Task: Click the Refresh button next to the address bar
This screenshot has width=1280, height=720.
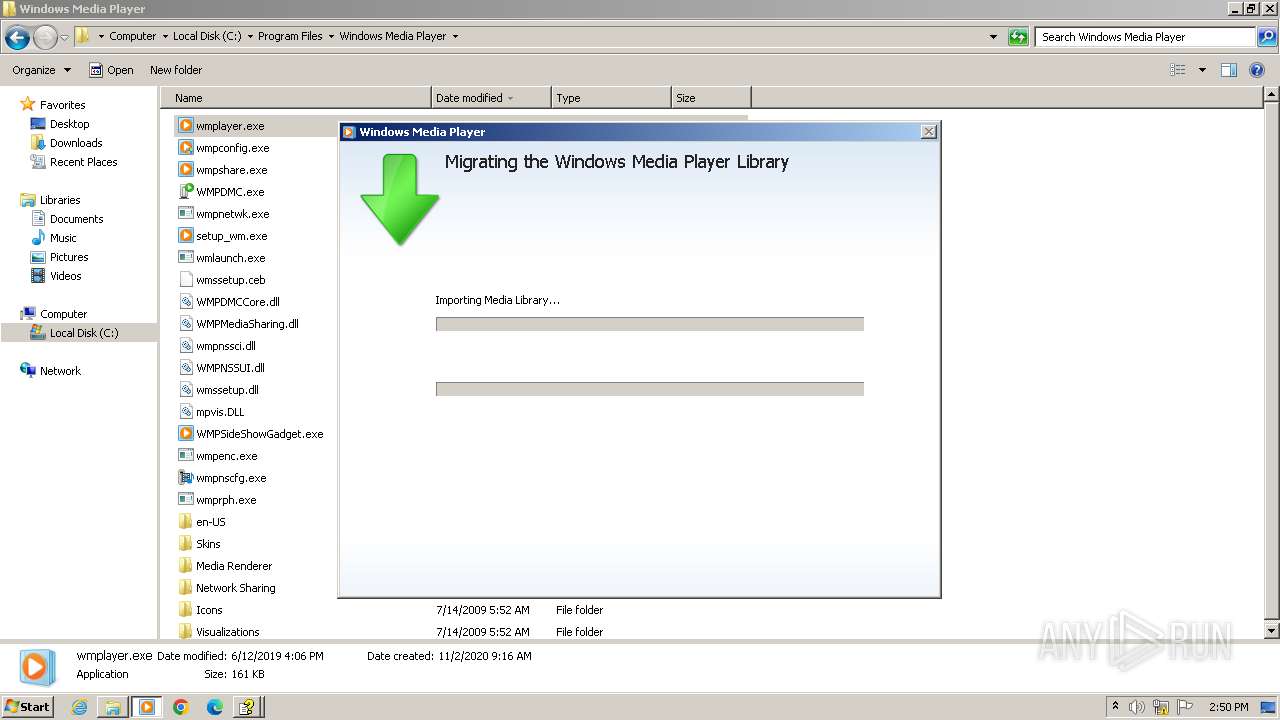Action: [1018, 37]
